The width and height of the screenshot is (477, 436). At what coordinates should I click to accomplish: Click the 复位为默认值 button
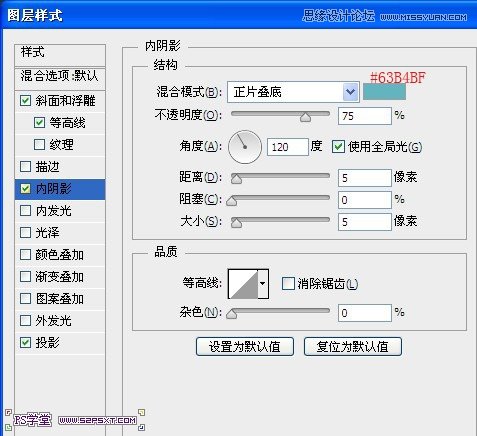(x=353, y=347)
